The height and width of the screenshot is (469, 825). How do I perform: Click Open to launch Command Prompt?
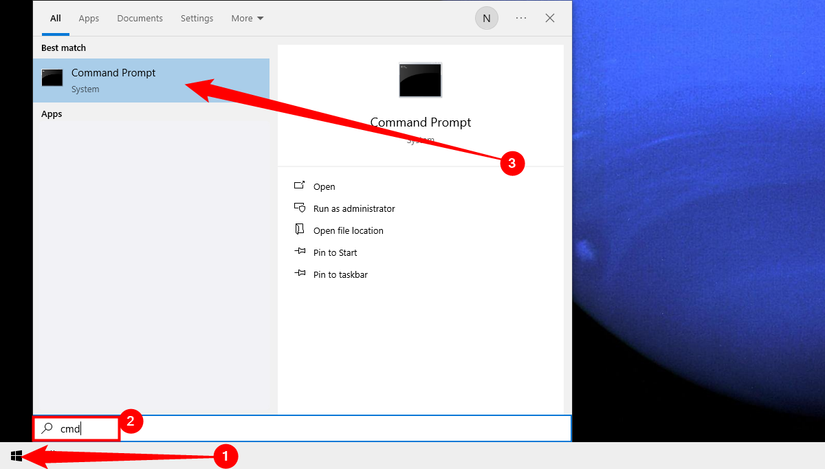(324, 187)
